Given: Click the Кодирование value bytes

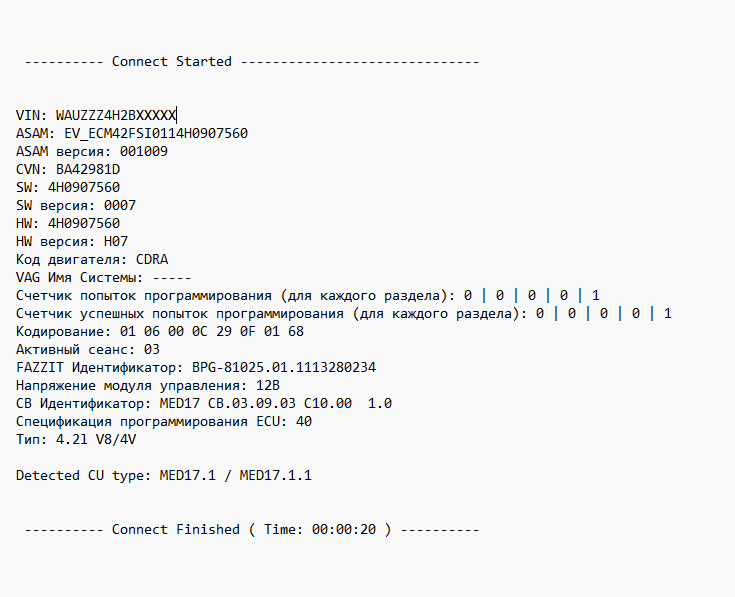Looking at the screenshot, I should point(211,332).
